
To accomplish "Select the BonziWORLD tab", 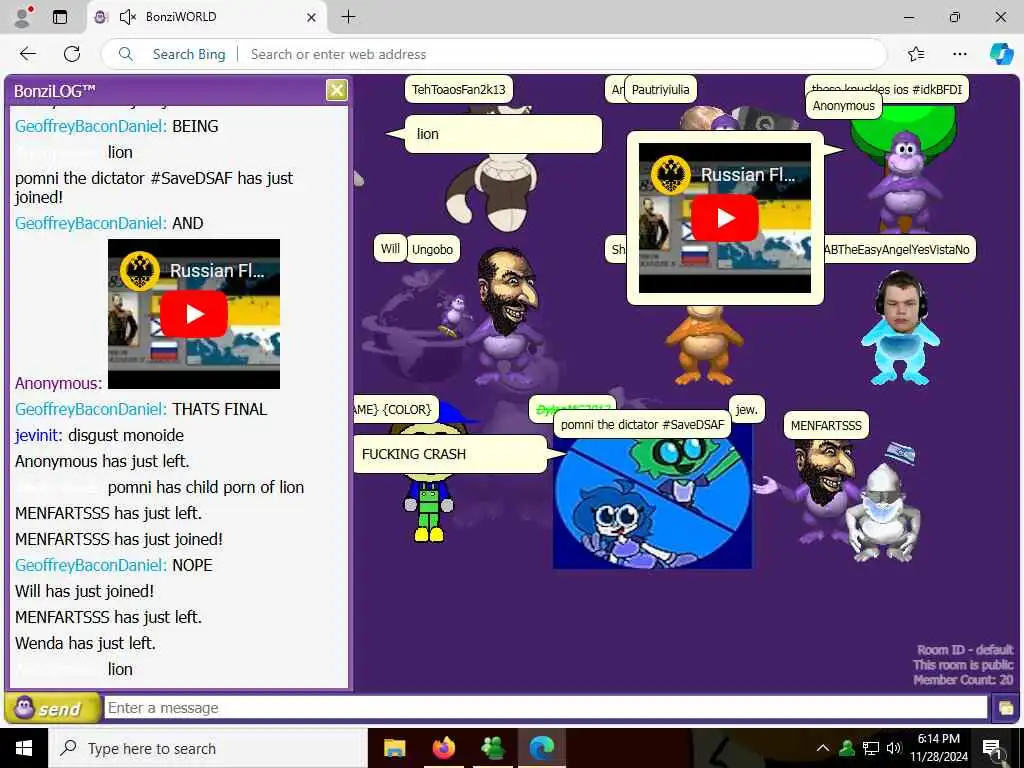I will point(206,17).
